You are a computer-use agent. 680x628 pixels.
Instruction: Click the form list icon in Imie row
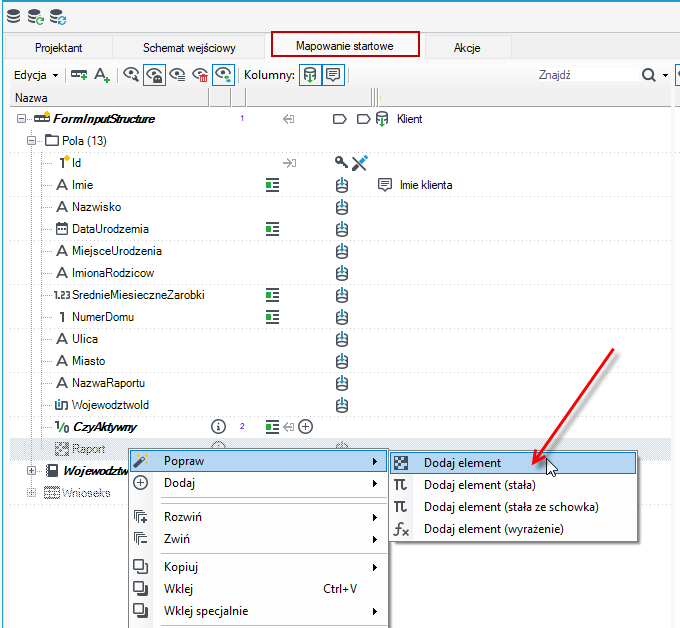click(272, 185)
